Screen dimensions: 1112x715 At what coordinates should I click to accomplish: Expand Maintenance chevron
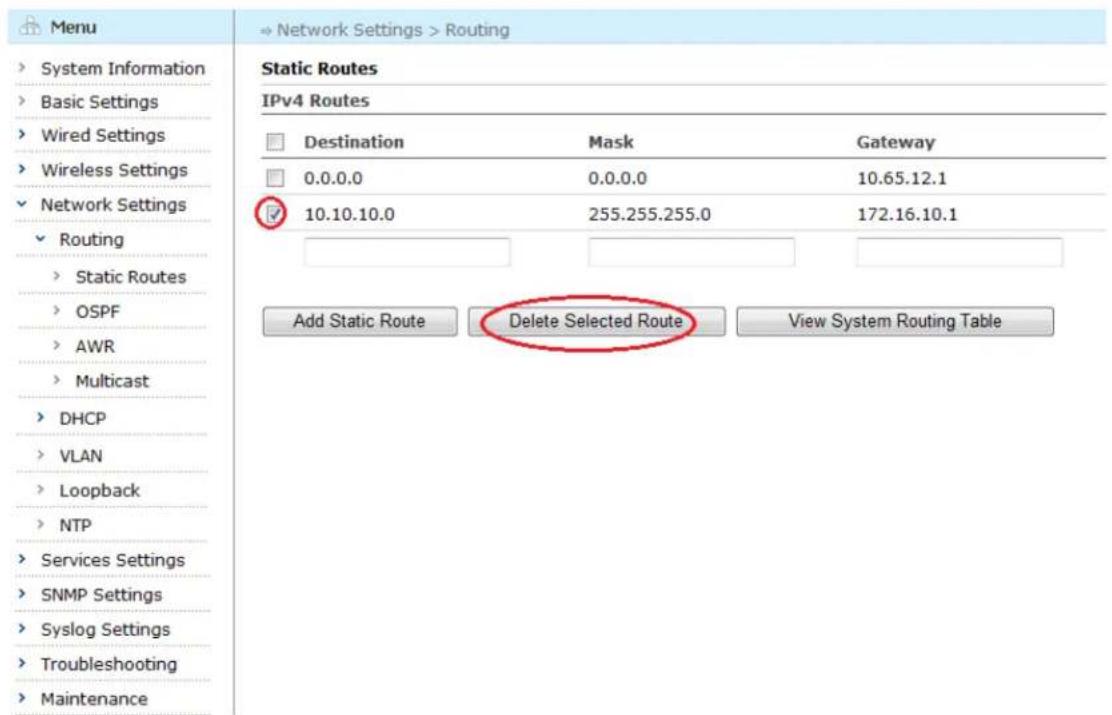22,698
